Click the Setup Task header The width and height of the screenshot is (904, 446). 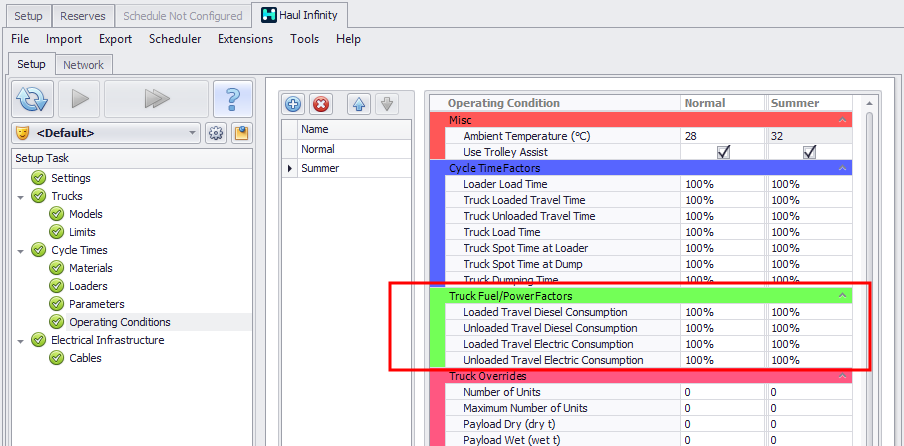[132, 158]
